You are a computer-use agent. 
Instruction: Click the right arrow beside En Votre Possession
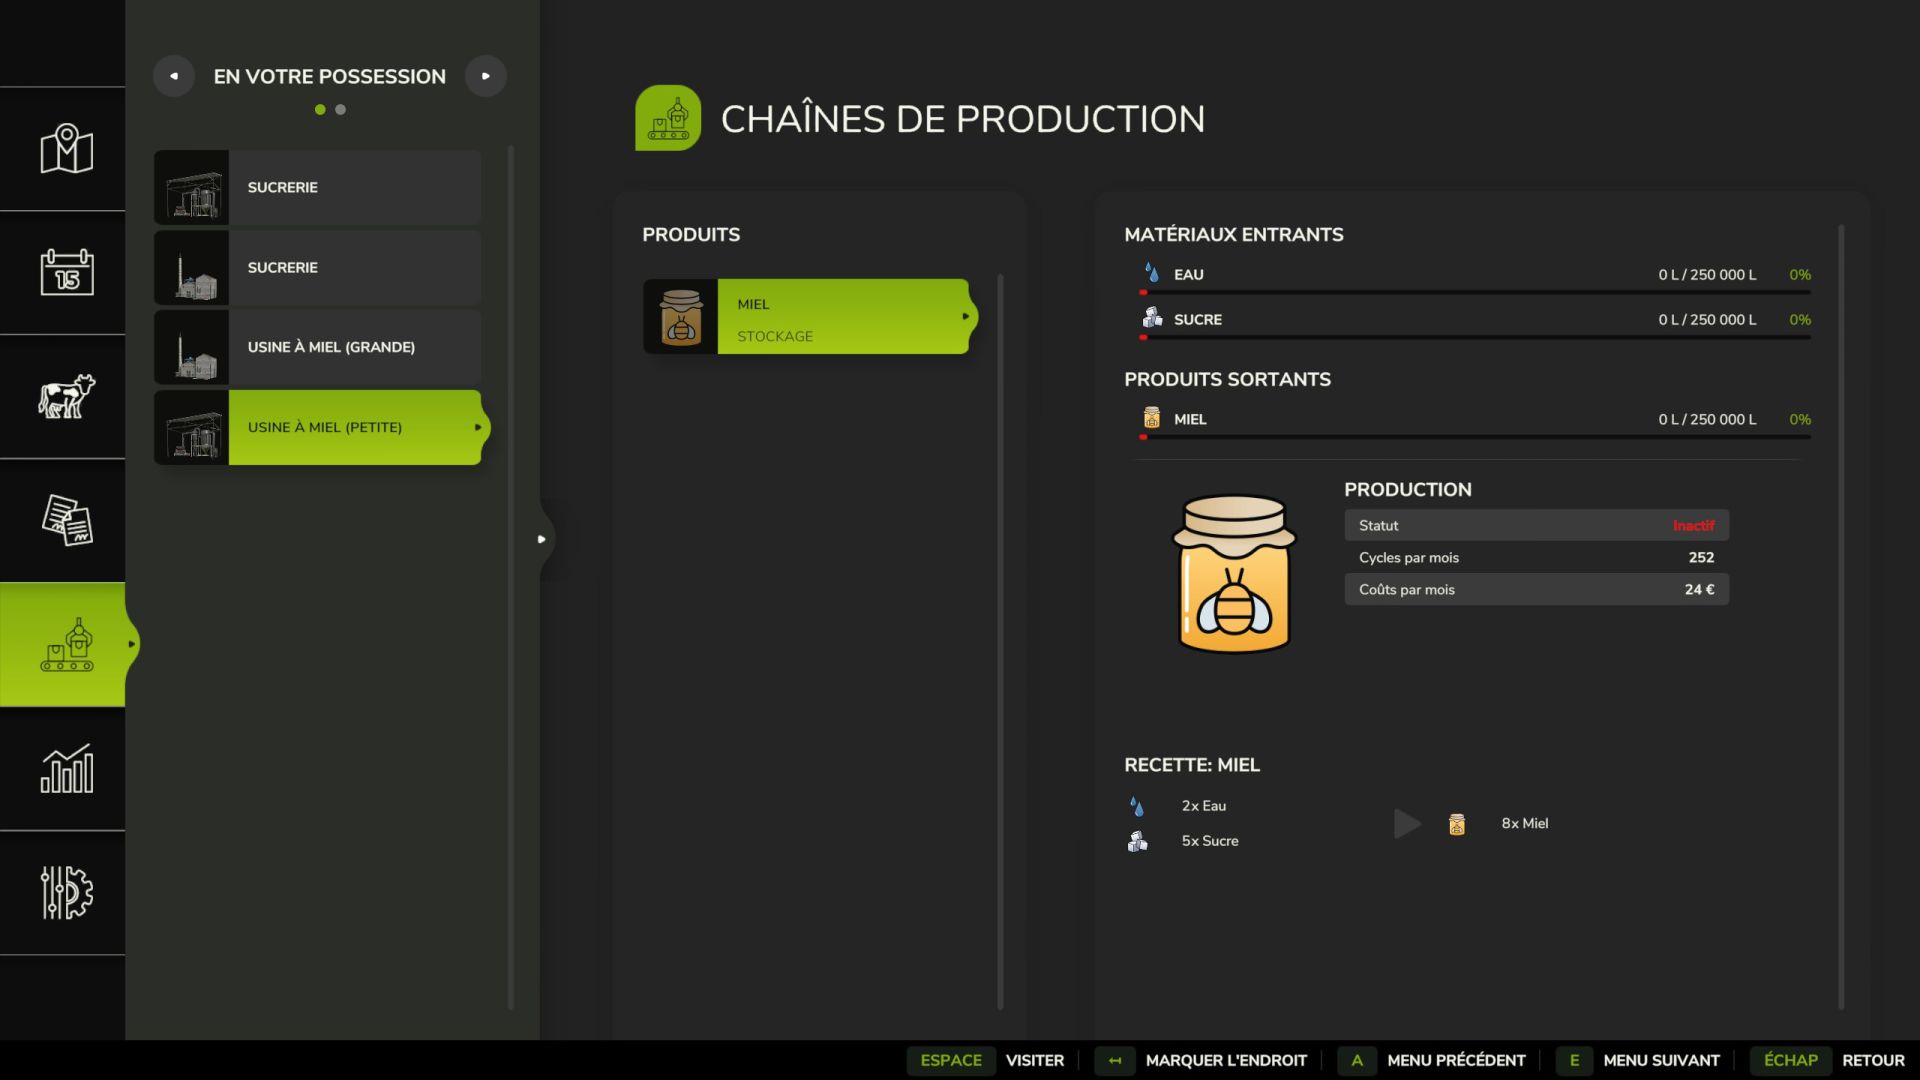point(487,75)
